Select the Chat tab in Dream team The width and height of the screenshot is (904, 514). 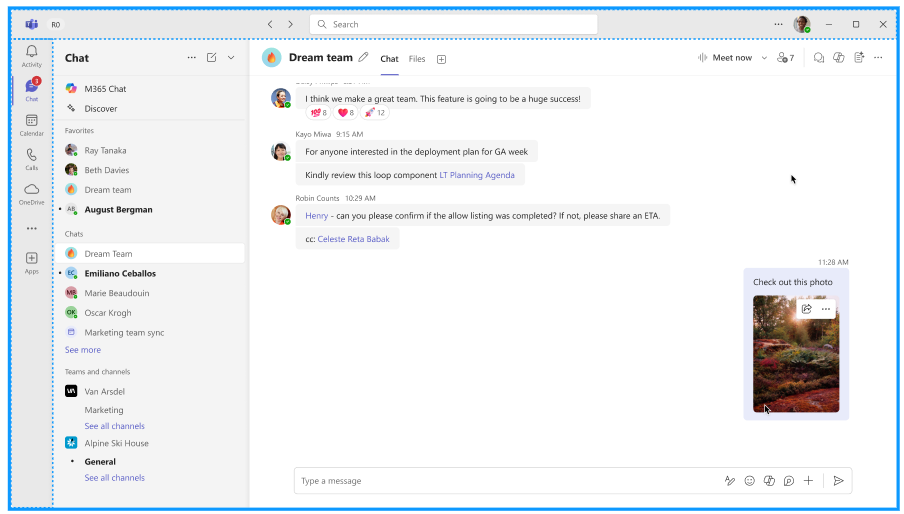(x=389, y=59)
